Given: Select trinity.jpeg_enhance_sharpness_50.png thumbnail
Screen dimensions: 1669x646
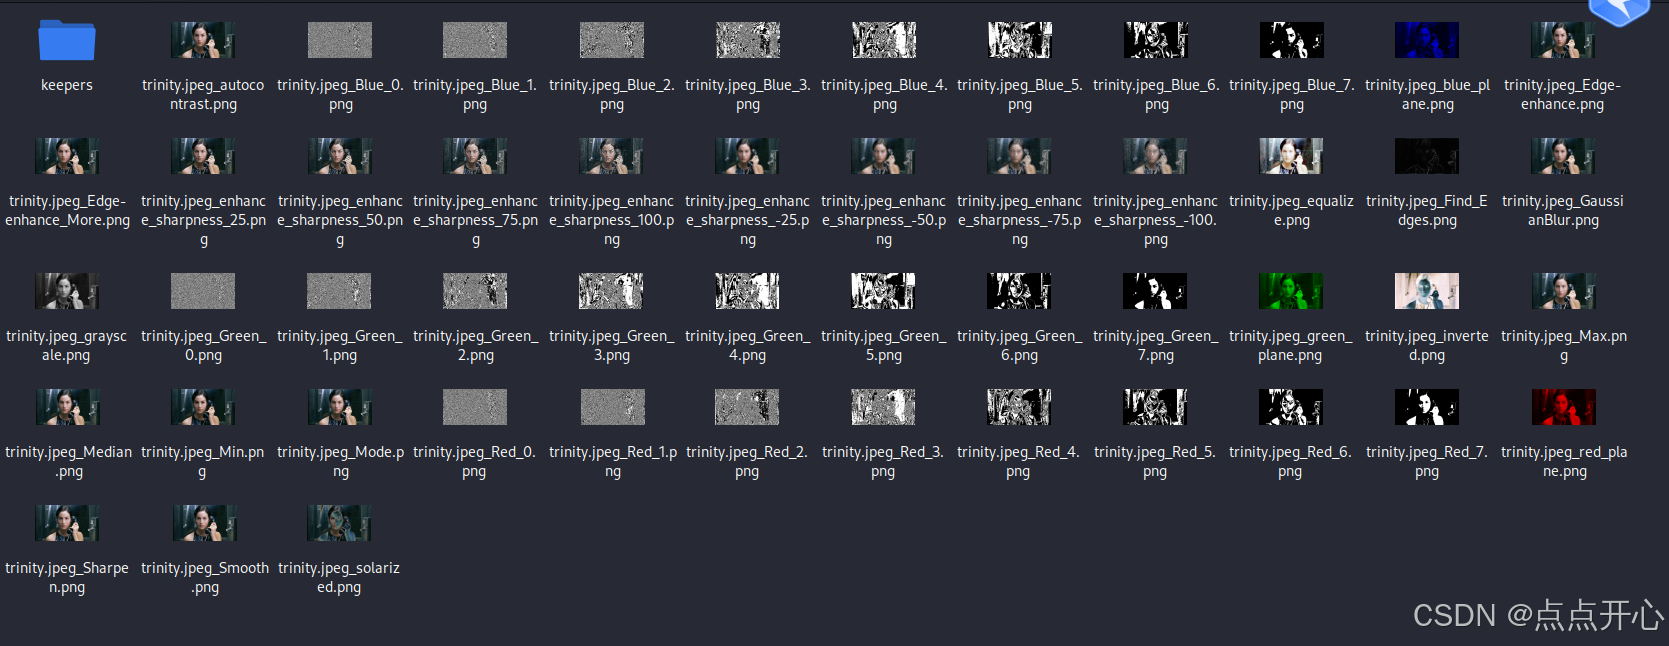Looking at the screenshot, I should (340, 156).
